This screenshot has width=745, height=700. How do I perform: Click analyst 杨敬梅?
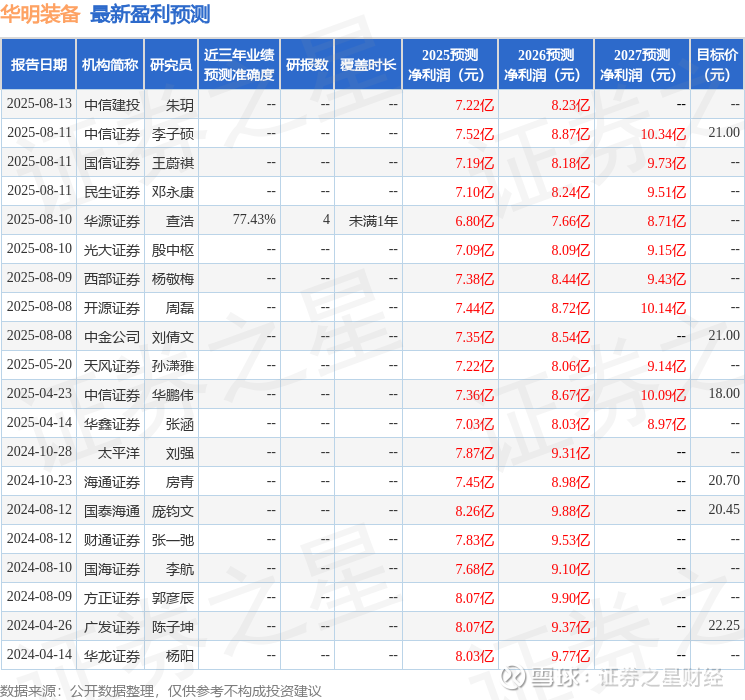172,278
